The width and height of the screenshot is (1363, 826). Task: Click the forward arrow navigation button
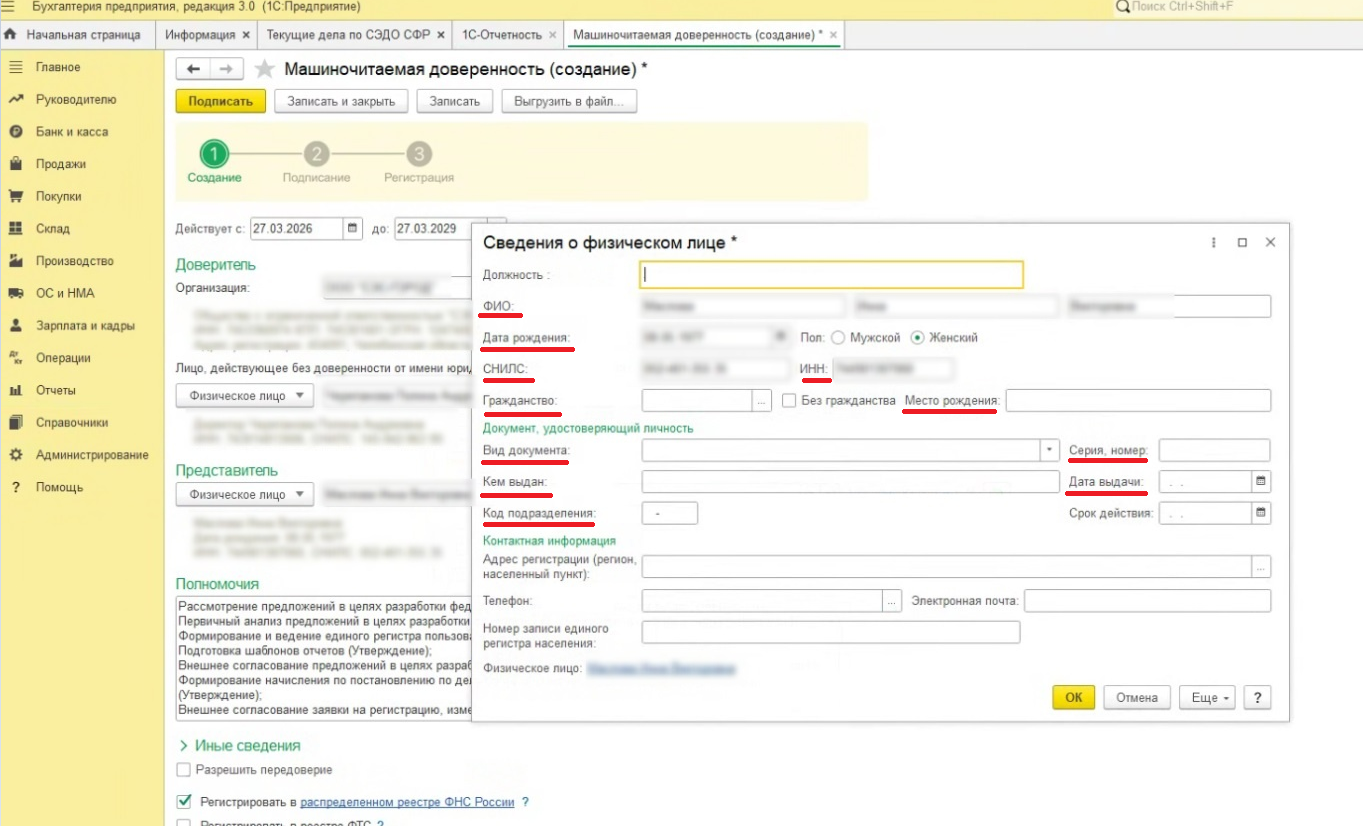pyautogui.click(x=227, y=69)
